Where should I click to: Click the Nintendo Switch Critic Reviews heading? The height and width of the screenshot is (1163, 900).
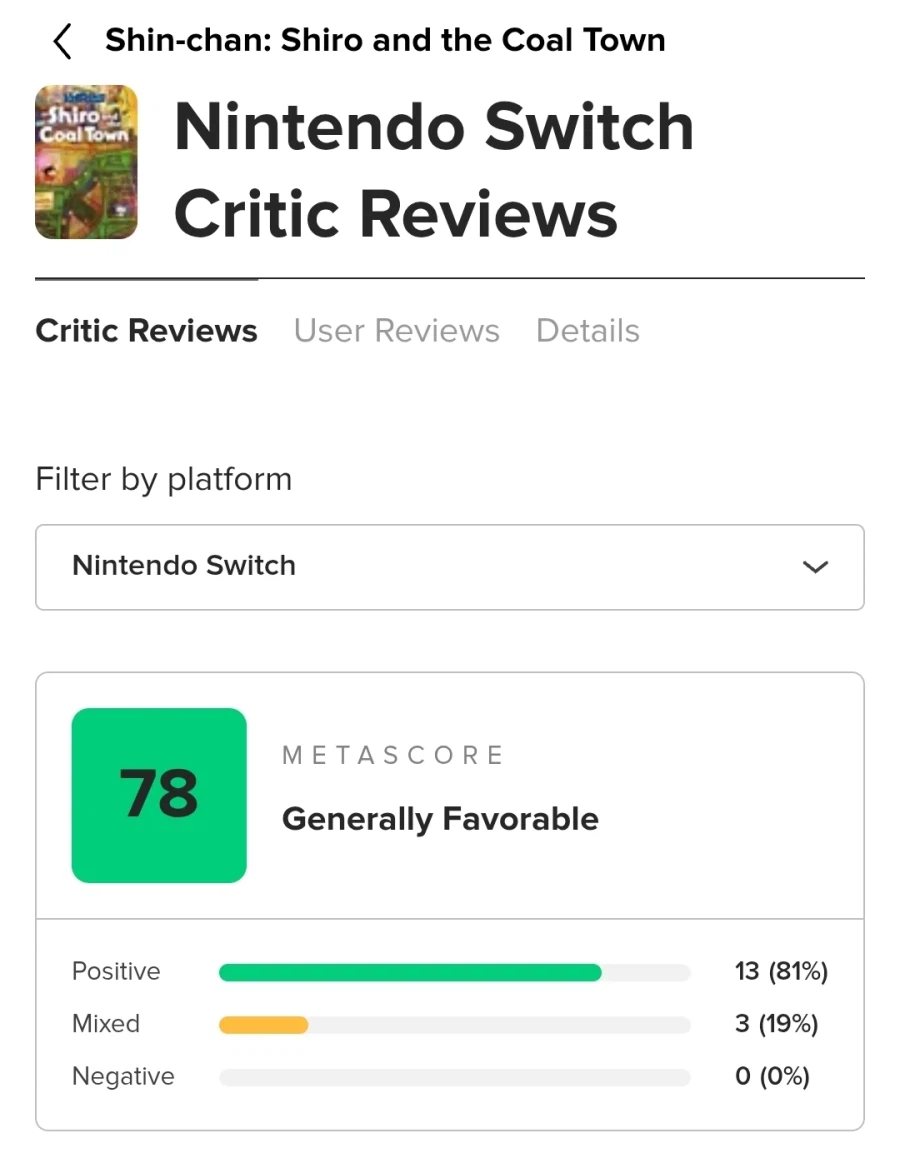tap(434, 170)
